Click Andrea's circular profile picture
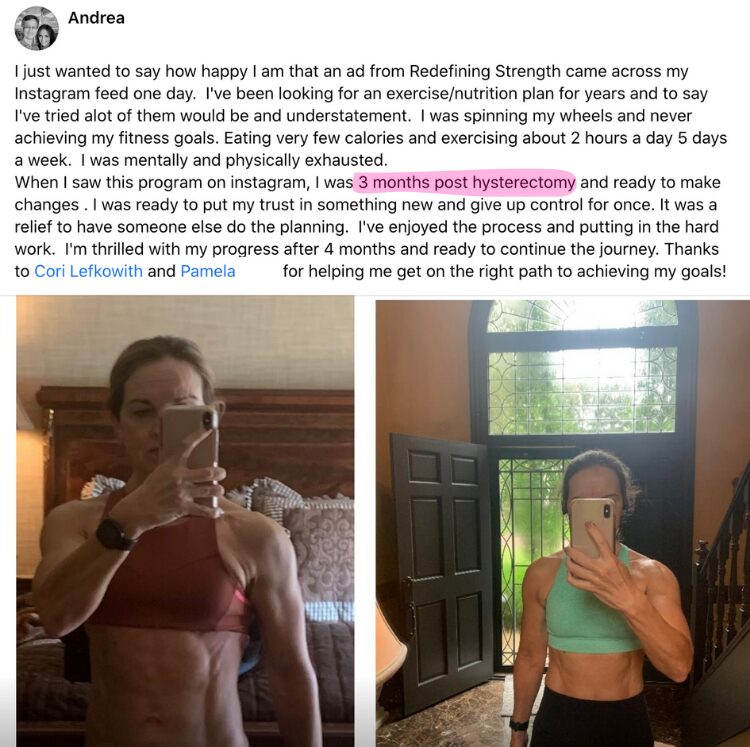Viewport: 750px width, 747px height. (x=36, y=29)
